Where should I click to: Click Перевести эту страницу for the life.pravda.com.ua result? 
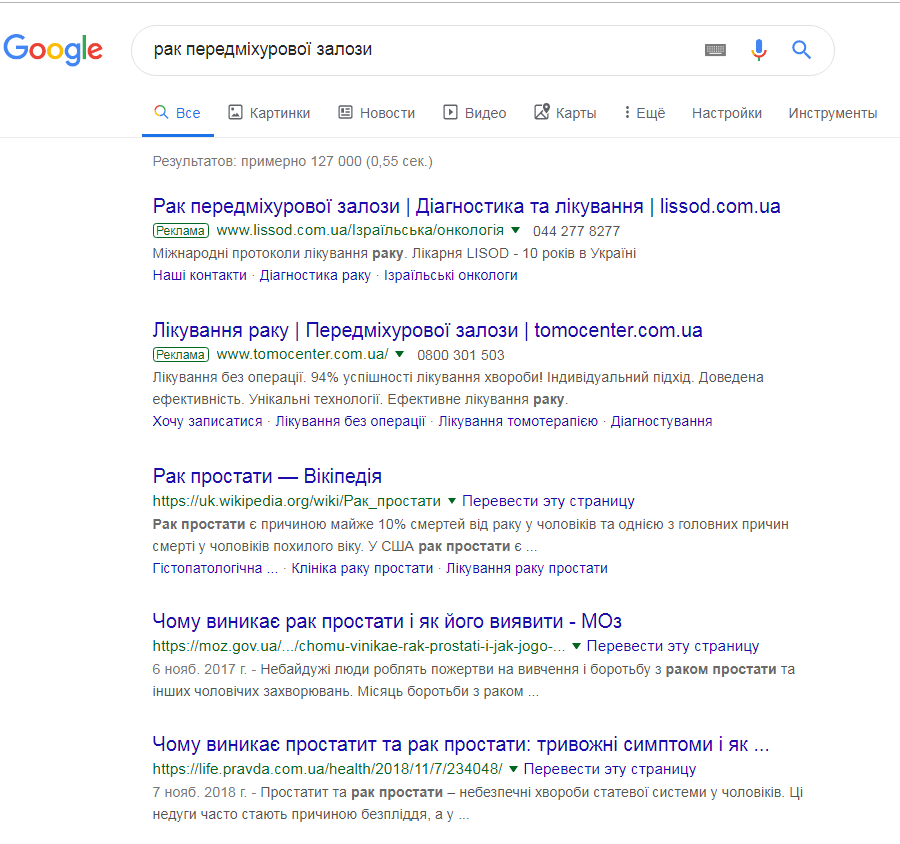coord(610,769)
